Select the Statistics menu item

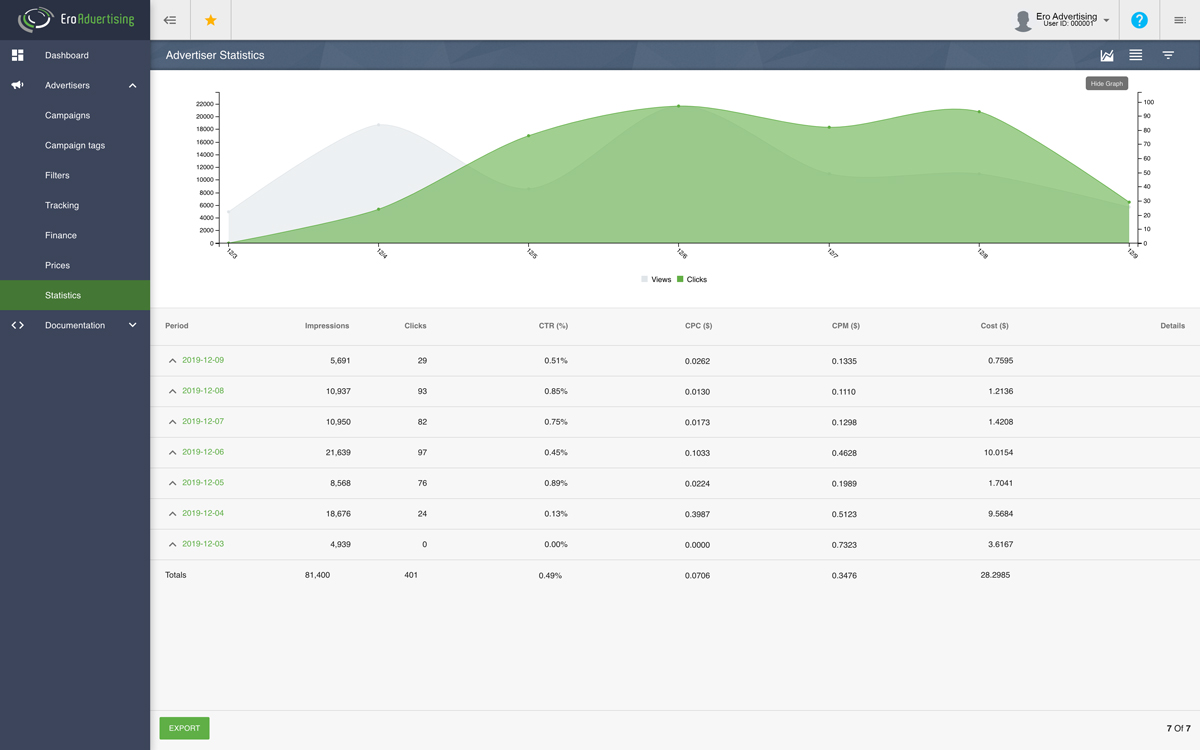pyautogui.click(x=75, y=295)
